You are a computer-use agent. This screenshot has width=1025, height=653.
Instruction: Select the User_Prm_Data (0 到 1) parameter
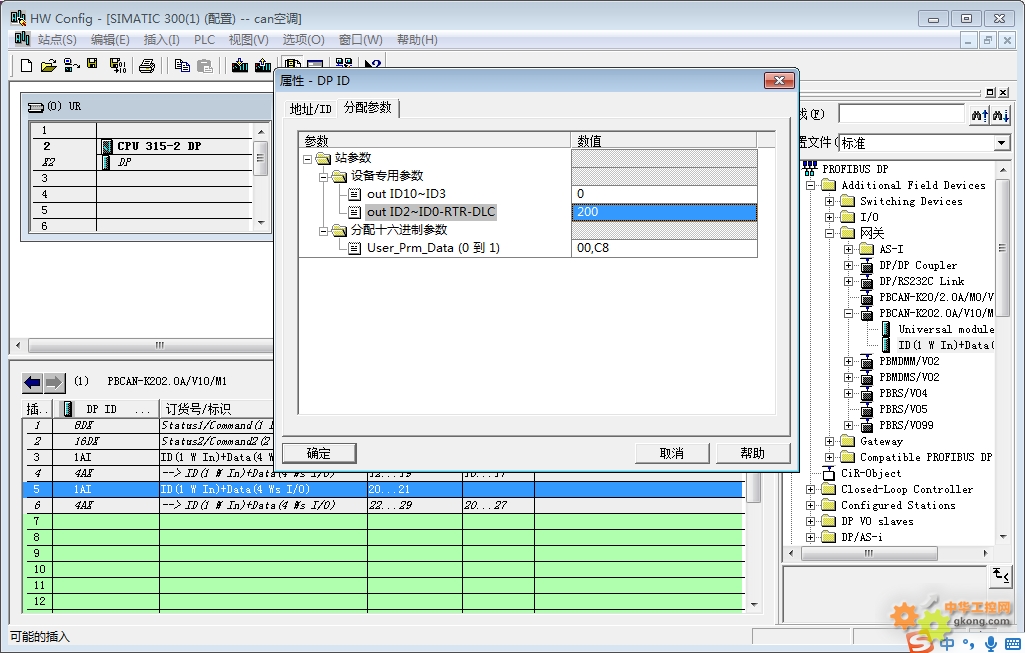tap(433, 248)
